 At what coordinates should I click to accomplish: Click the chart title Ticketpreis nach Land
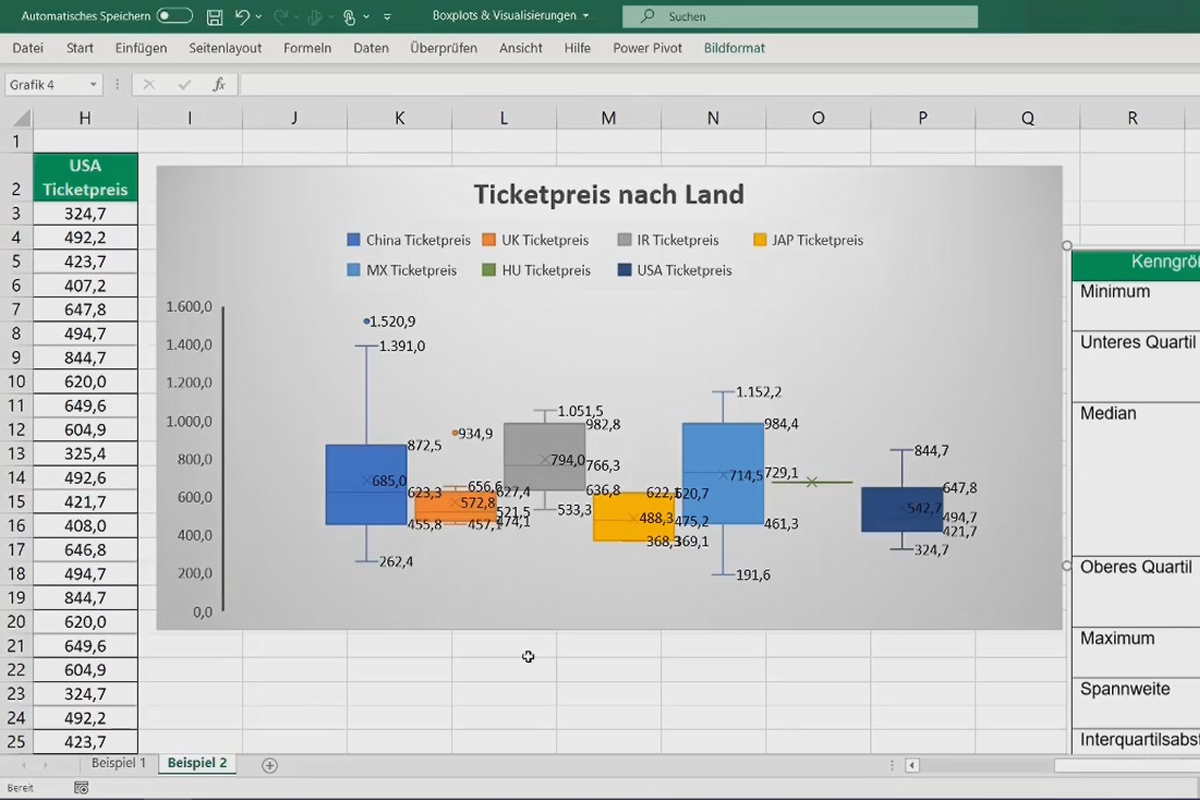point(608,194)
